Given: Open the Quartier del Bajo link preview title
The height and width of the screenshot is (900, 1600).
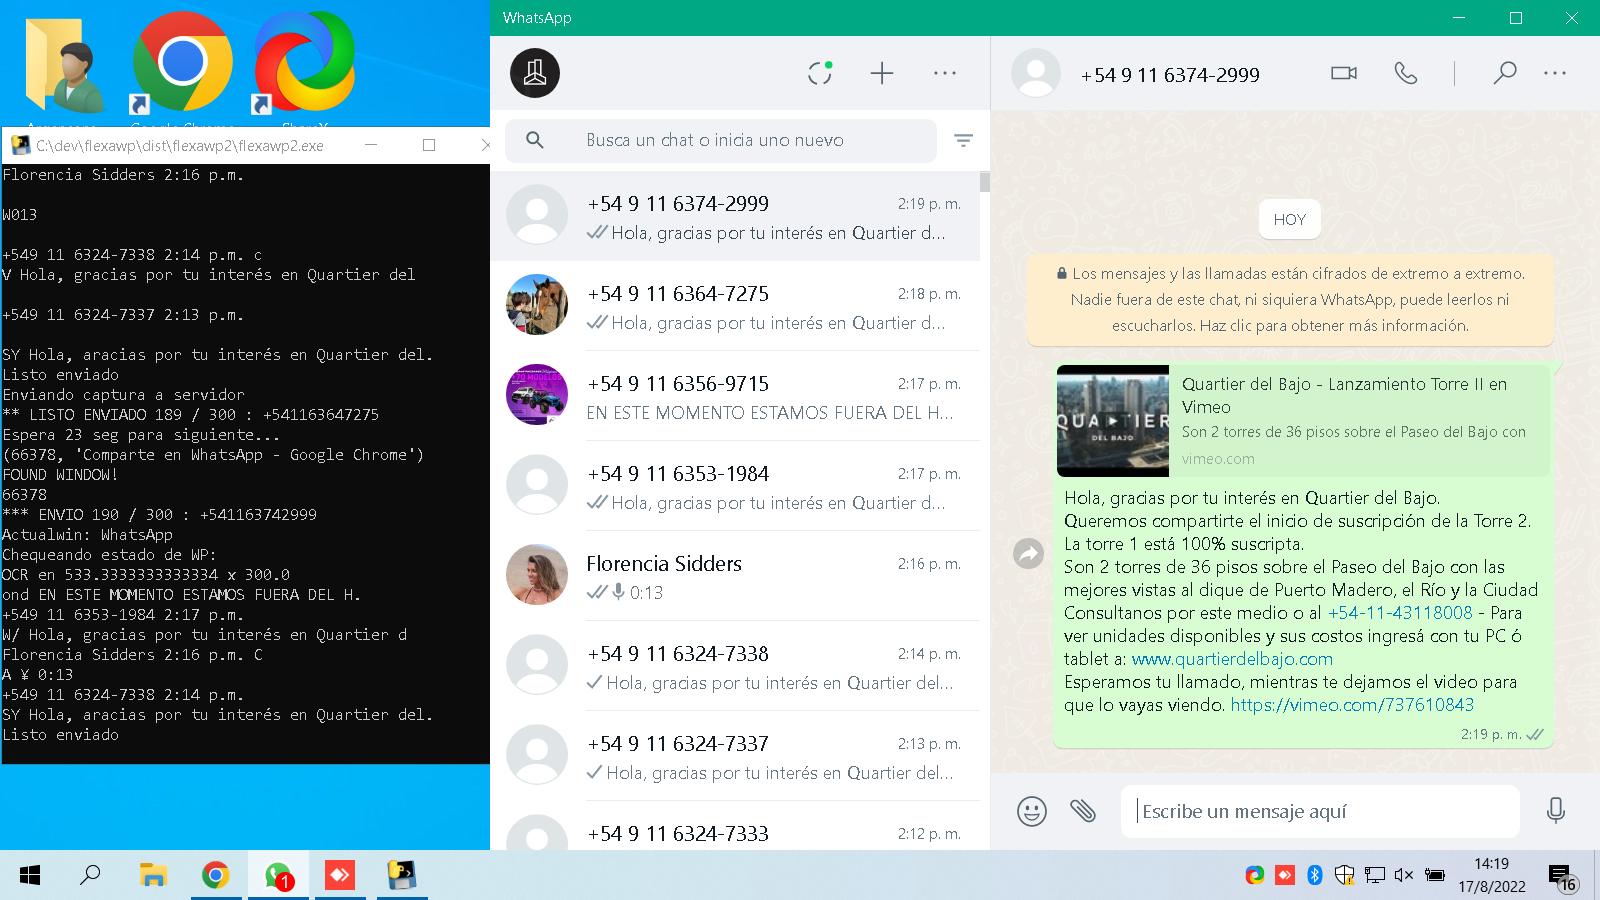Looking at the screenshot, I should (1344, 395).
